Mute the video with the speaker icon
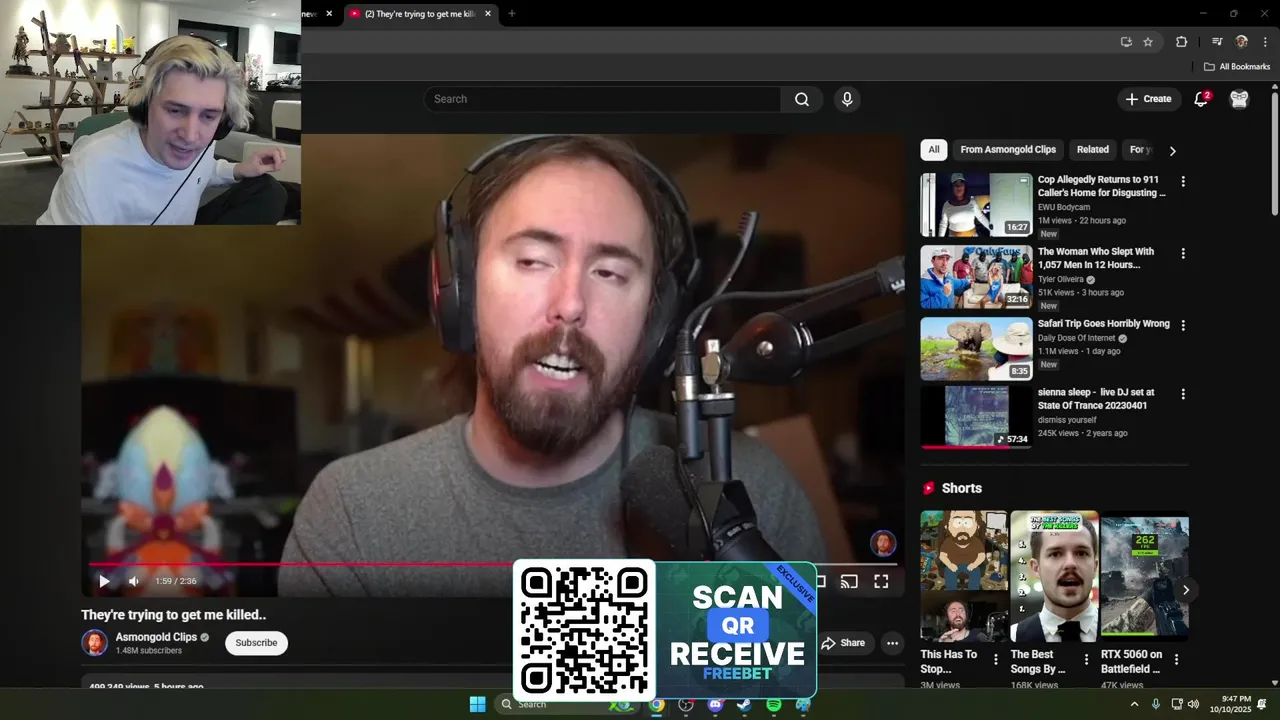This screenshot has width=1280, height=720. 134,581
